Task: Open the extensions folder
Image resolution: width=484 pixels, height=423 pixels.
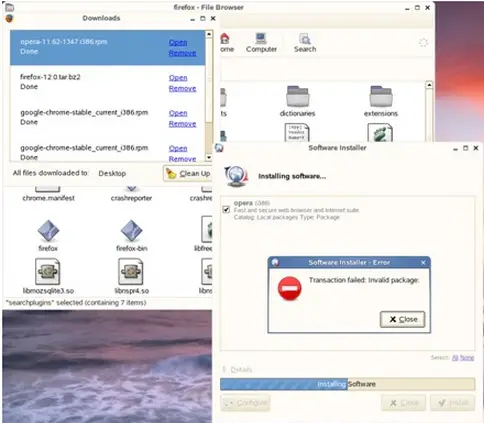Action: (381, 101)
